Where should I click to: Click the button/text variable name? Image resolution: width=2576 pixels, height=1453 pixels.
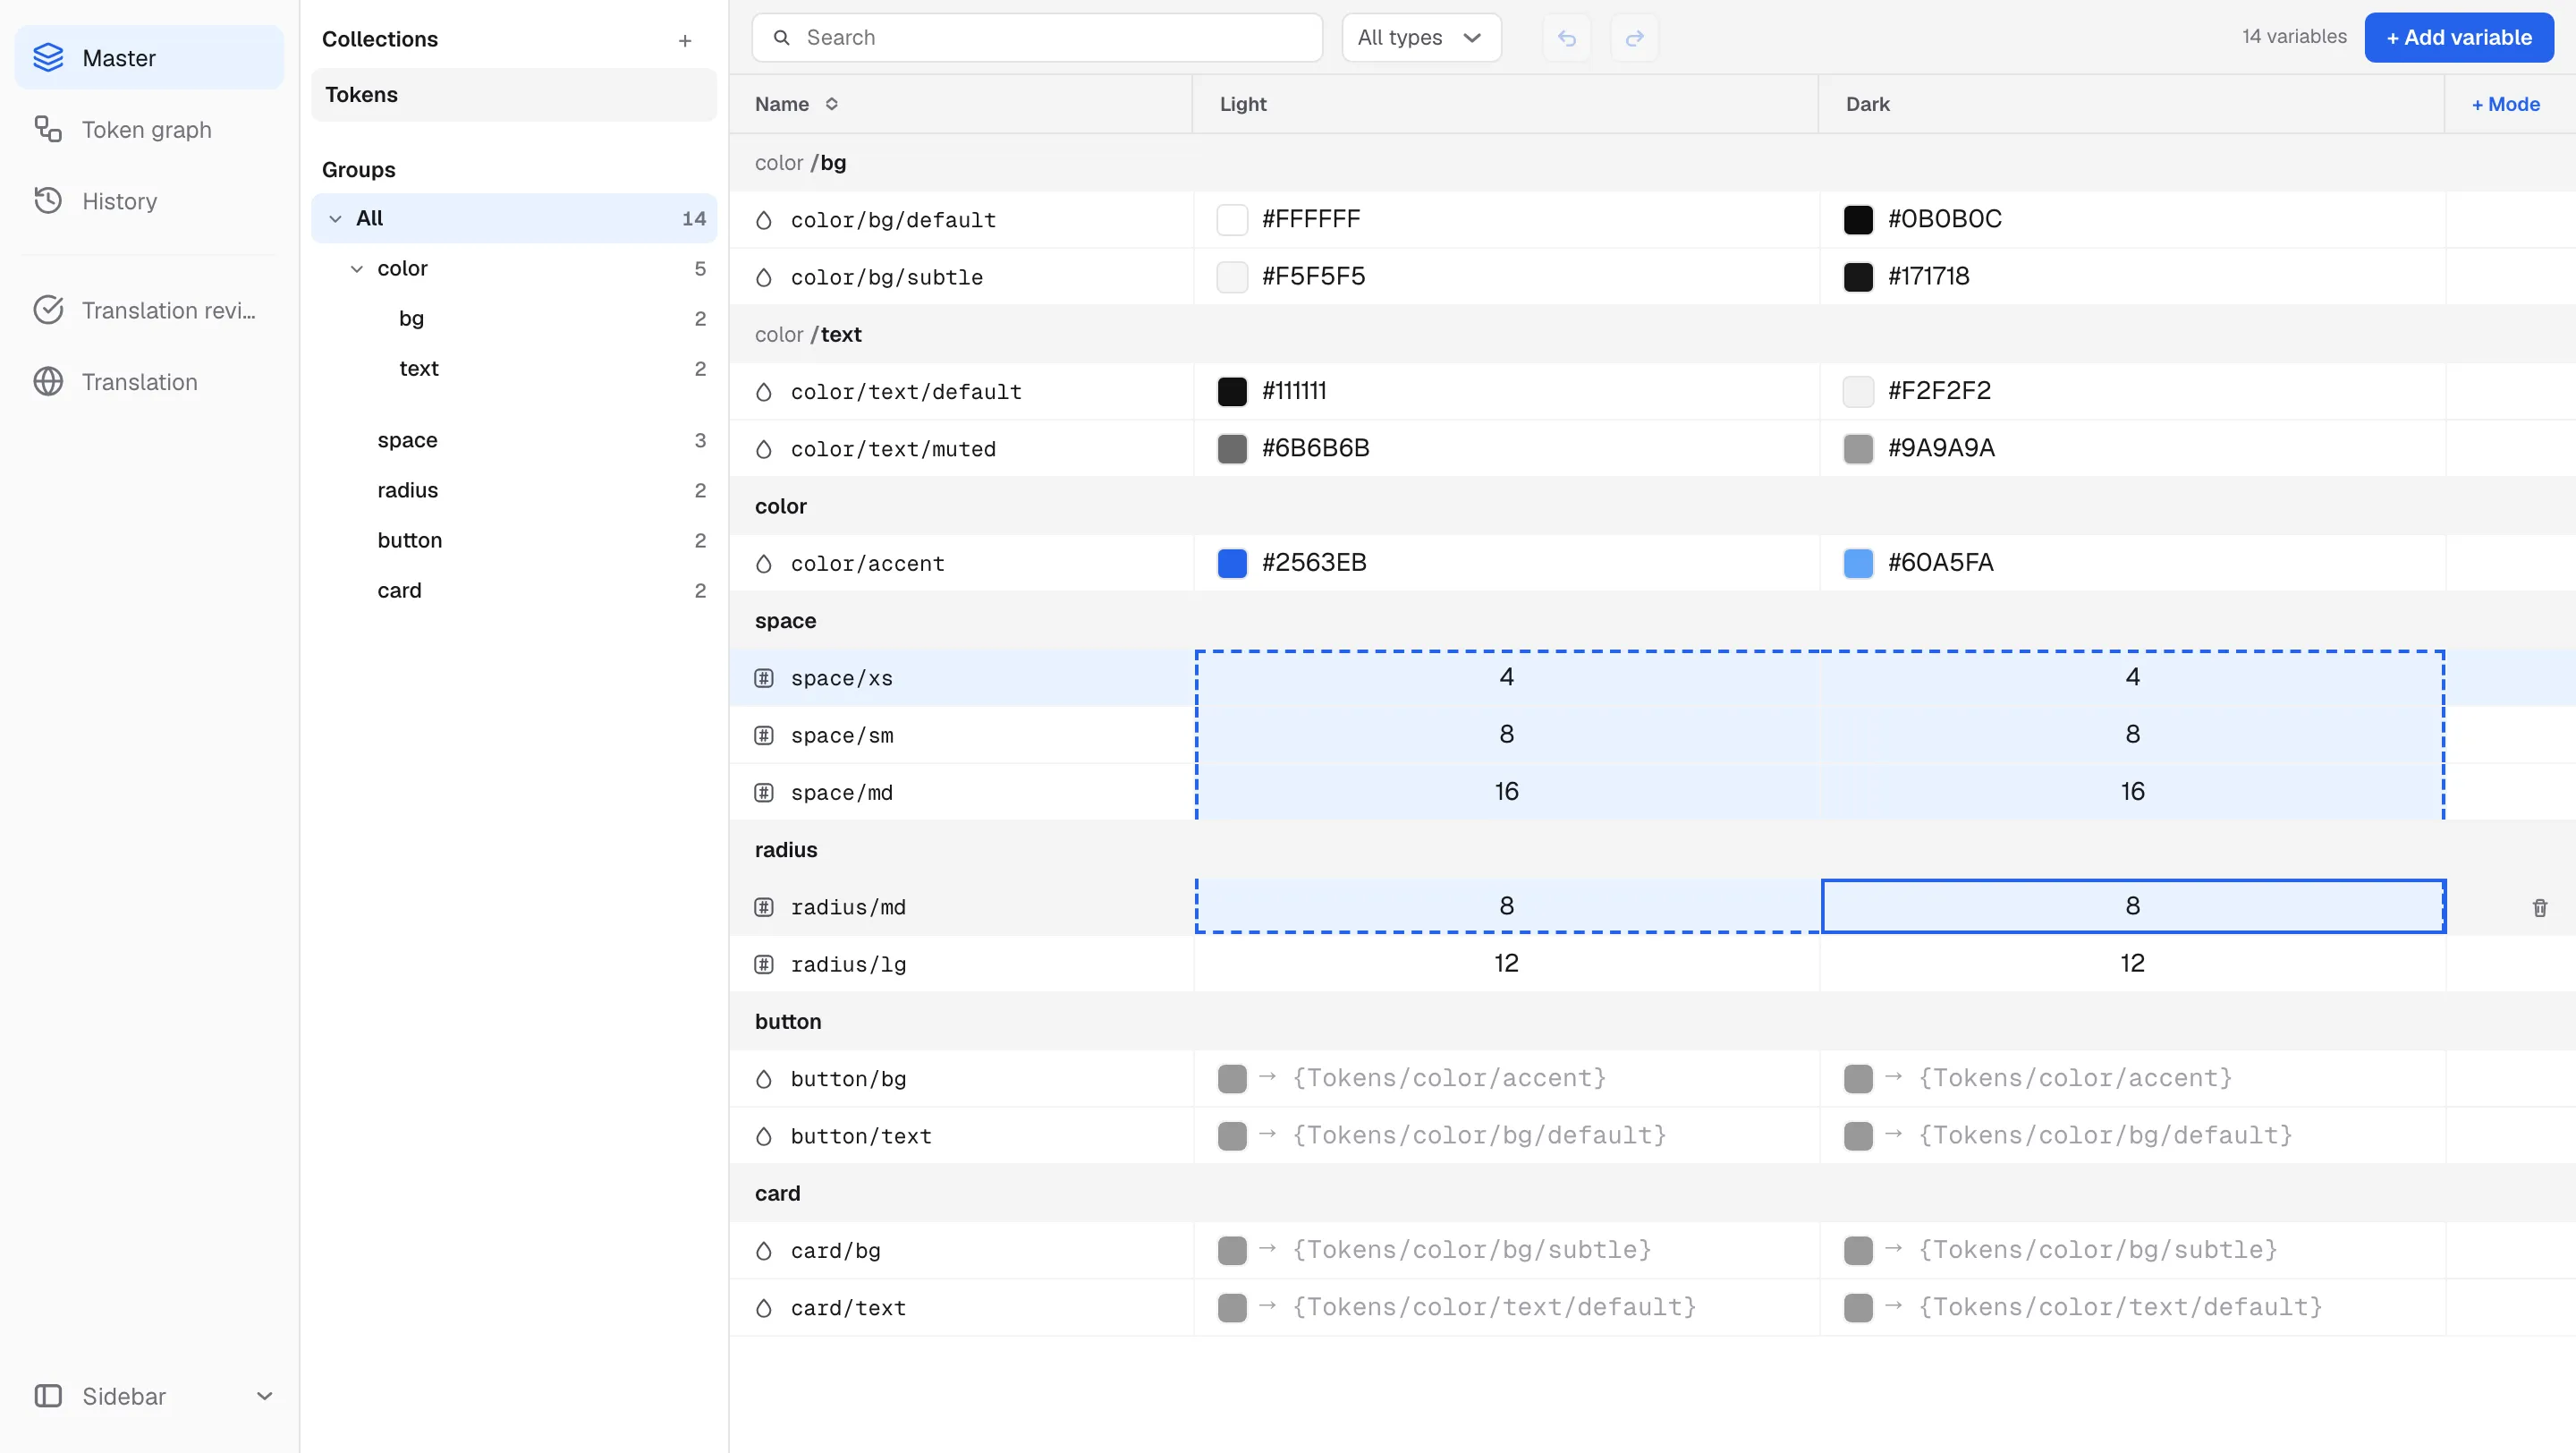point(861,1136)
